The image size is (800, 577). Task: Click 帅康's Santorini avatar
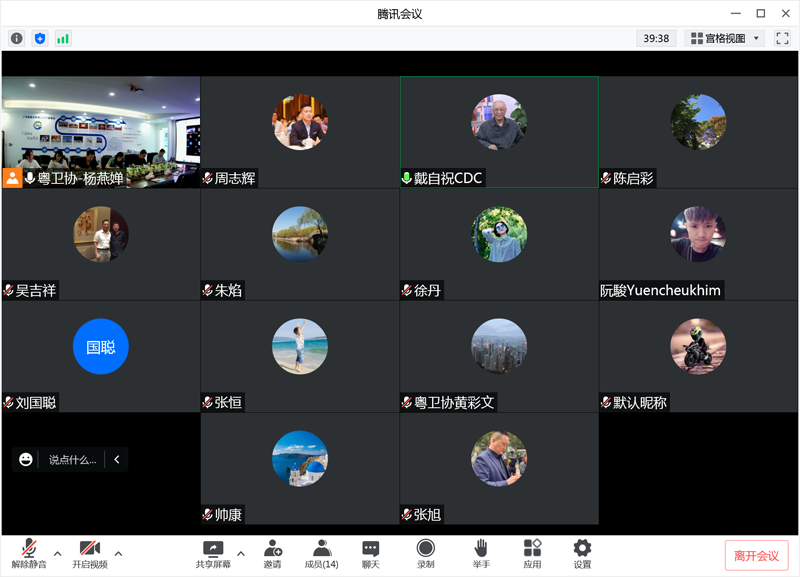tap(300, 459)
